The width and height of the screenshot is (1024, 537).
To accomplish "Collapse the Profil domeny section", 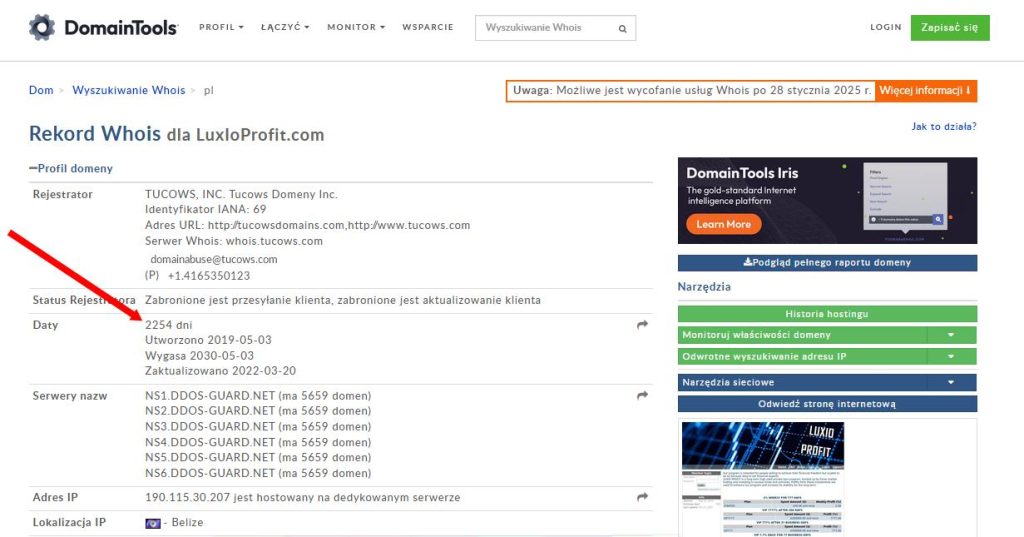I will coord(71,169).
